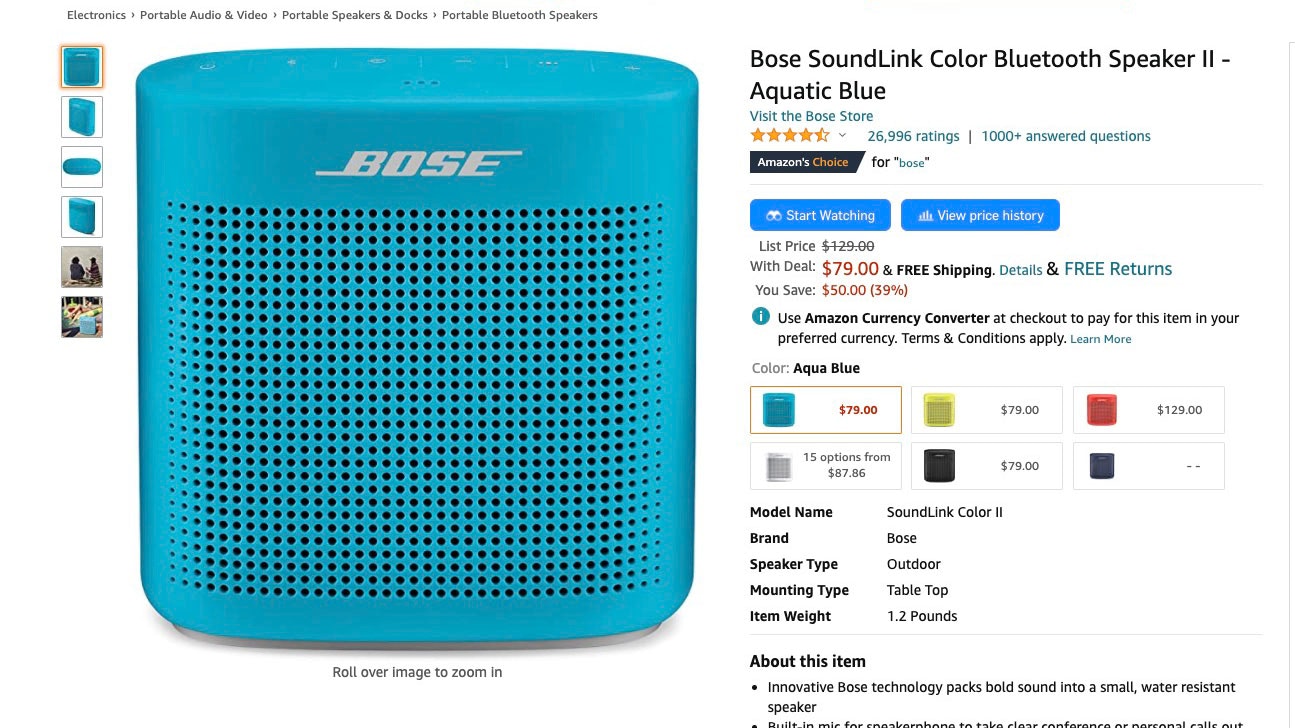Click the binoculars icon on Start Watching

point(773,216)
